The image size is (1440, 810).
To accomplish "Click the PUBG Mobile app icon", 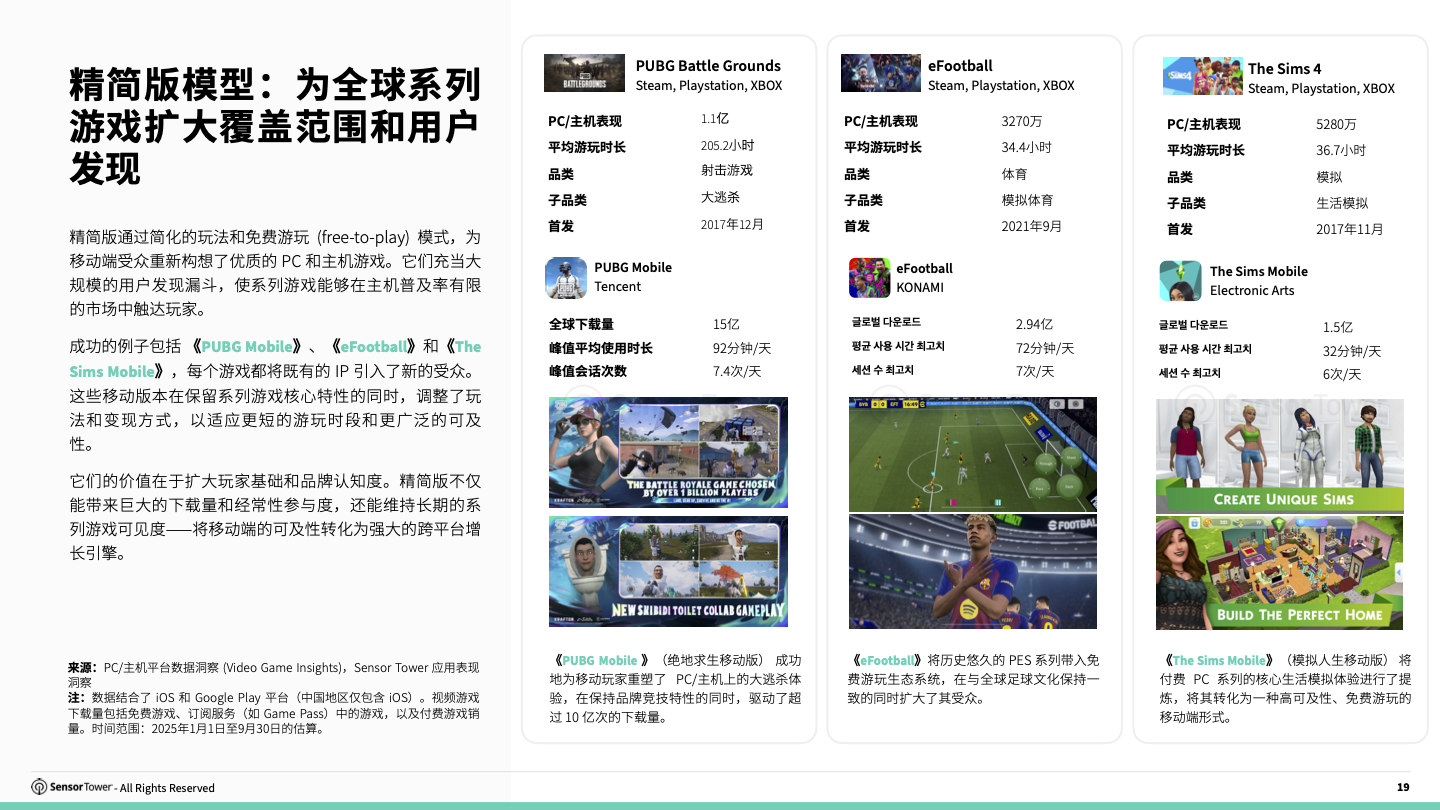I will tap(566, 278).
